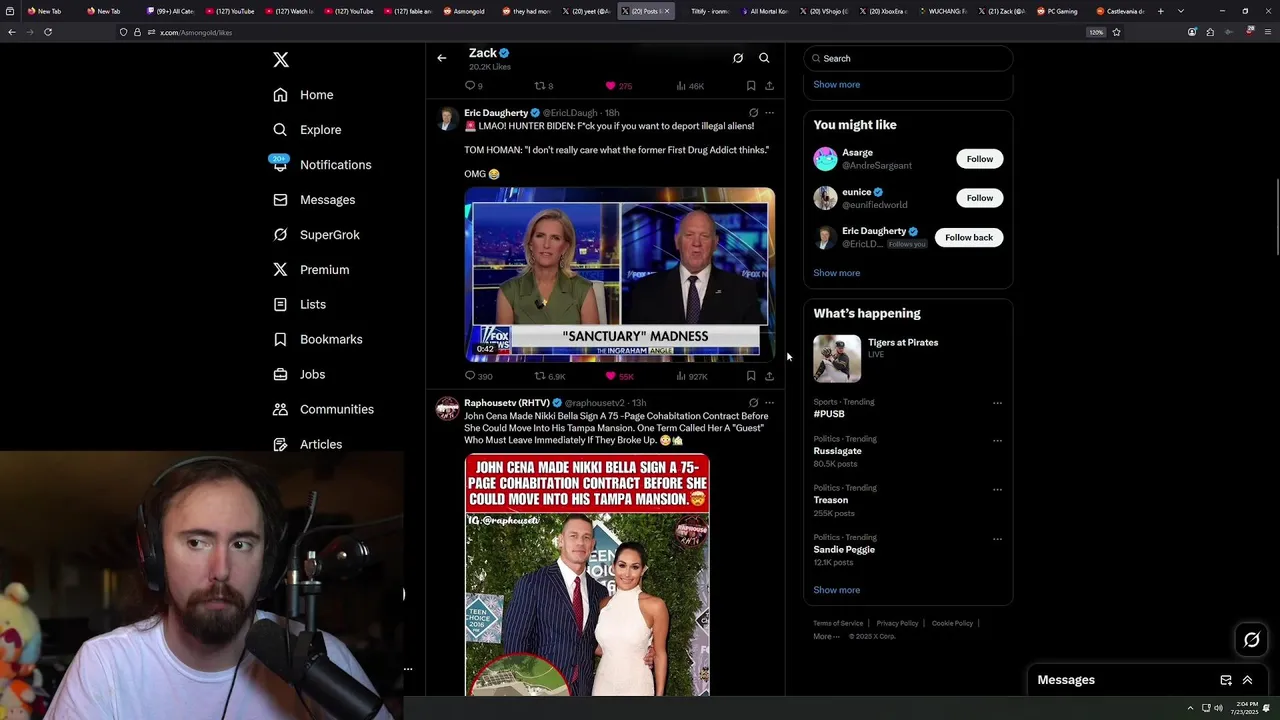The height and width of the screenshot is (720, 1280).
Task: Open the Russiagate trending topic
Action: 837,451
